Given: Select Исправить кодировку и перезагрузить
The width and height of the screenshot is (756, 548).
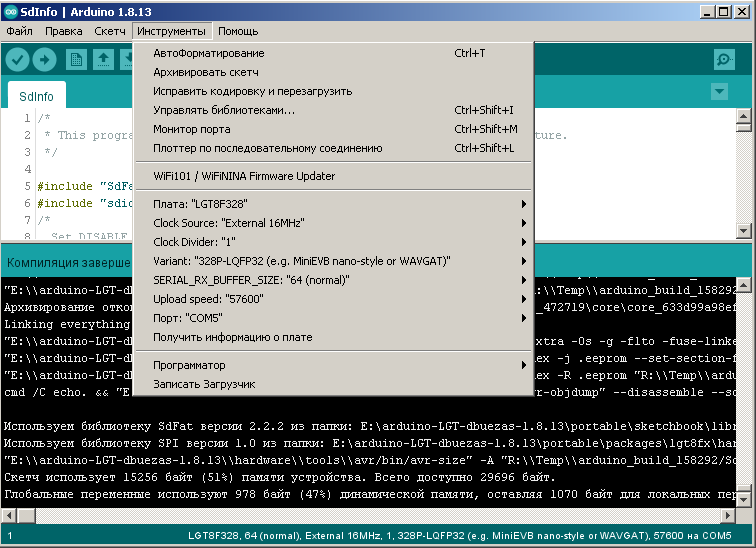Looking at the screenshot, I should [333, 91].
